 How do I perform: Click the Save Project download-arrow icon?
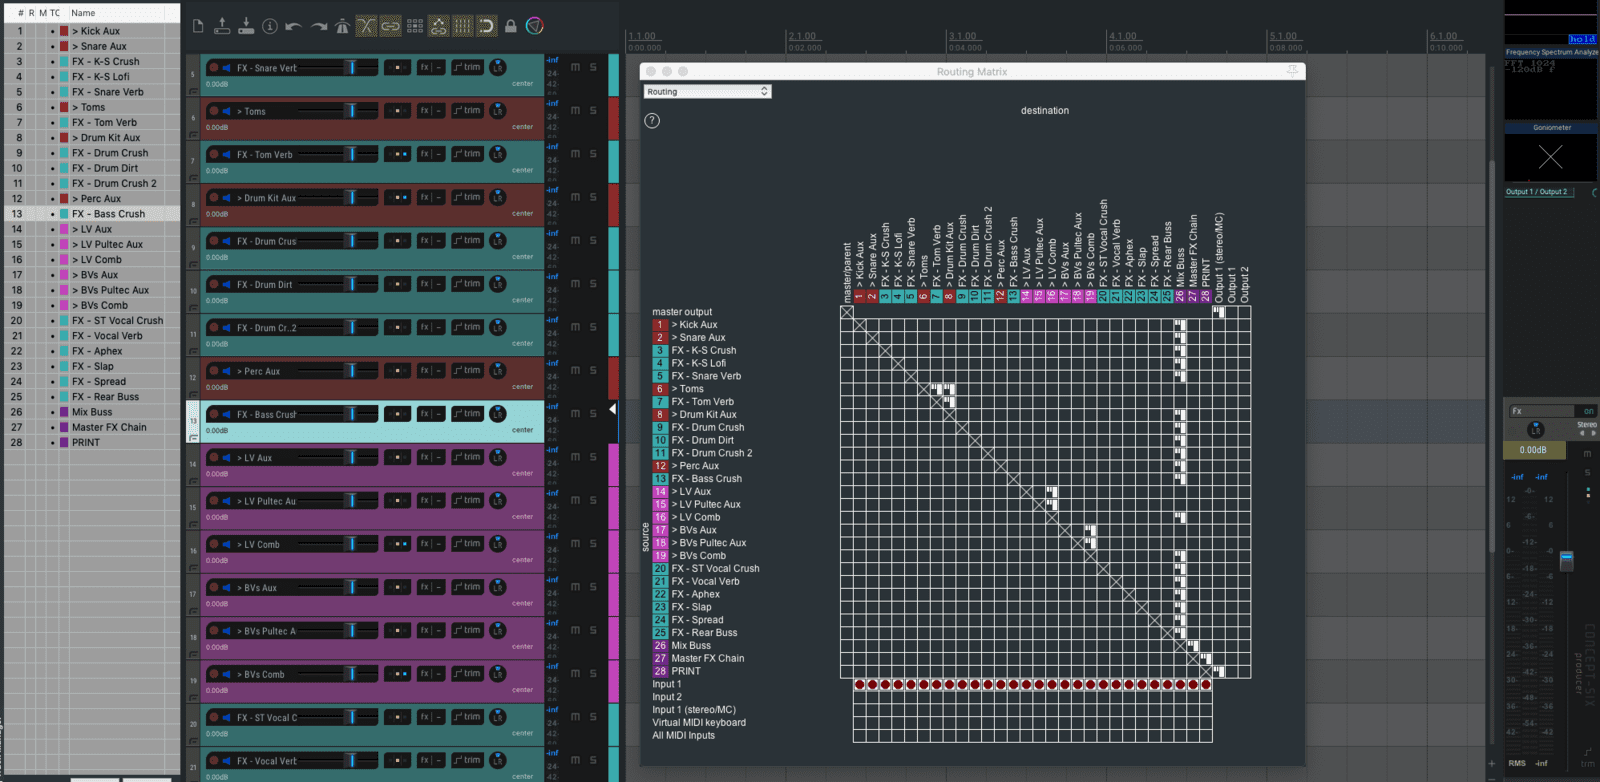click(246, 26)
